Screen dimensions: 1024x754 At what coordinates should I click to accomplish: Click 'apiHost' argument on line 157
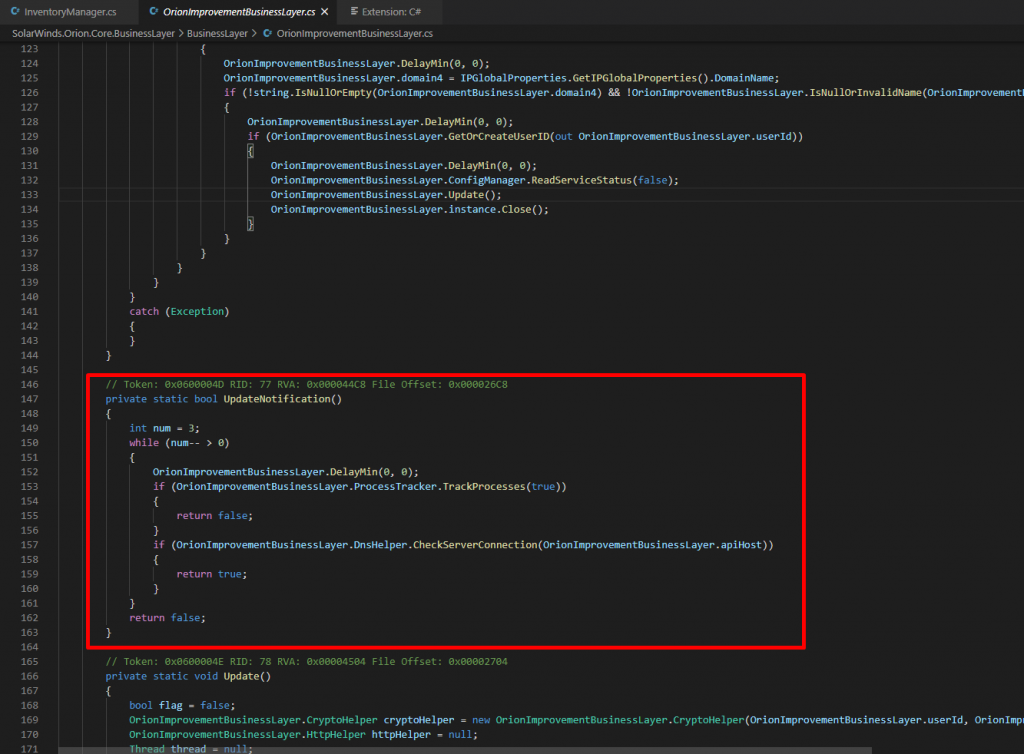coord(741,544)
